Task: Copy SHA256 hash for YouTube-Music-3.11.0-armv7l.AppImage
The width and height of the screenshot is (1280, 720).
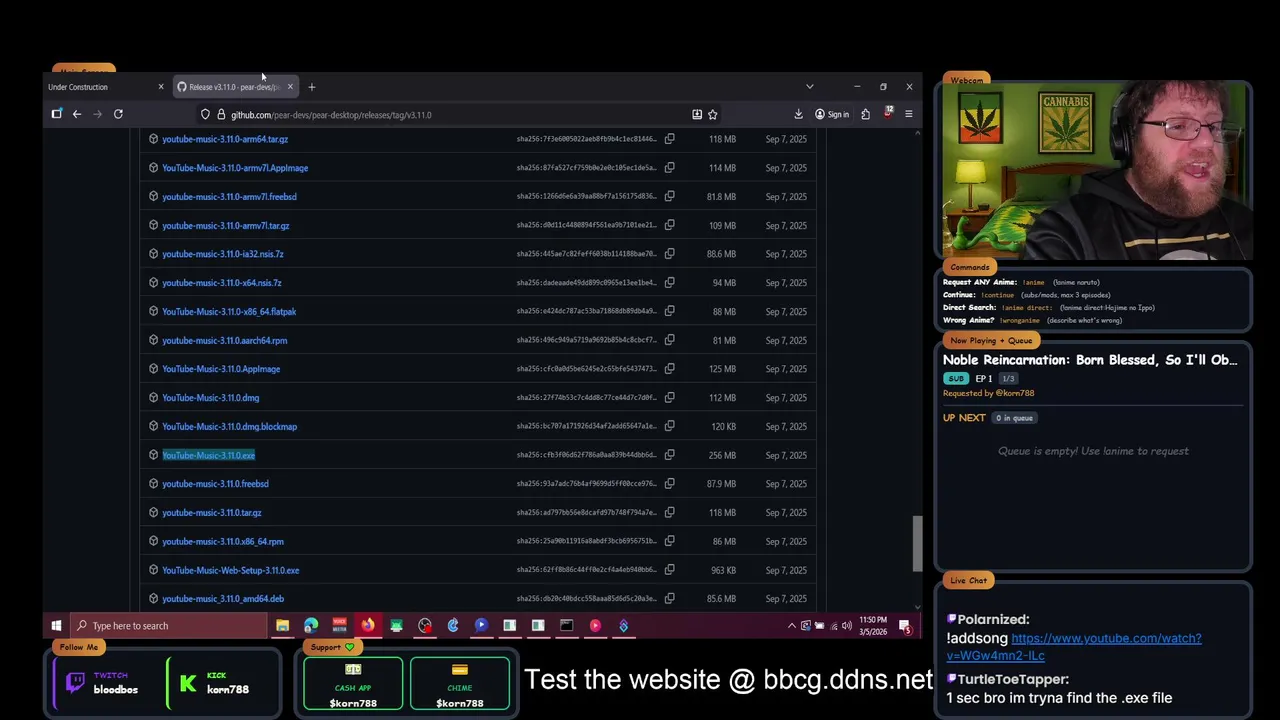Action: coord(669,168)
